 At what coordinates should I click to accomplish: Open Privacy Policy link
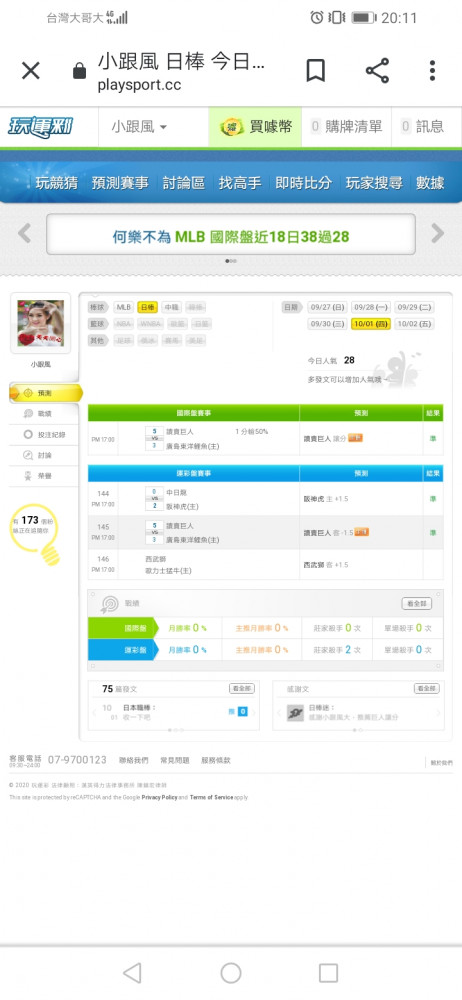160,797
